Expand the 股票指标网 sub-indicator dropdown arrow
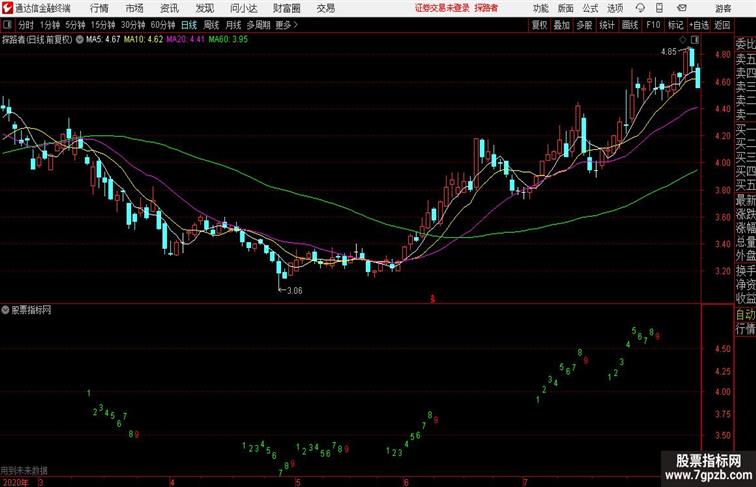Image resolution: width=756 pixels, height=487 pixels. click(x=5, y=310)
